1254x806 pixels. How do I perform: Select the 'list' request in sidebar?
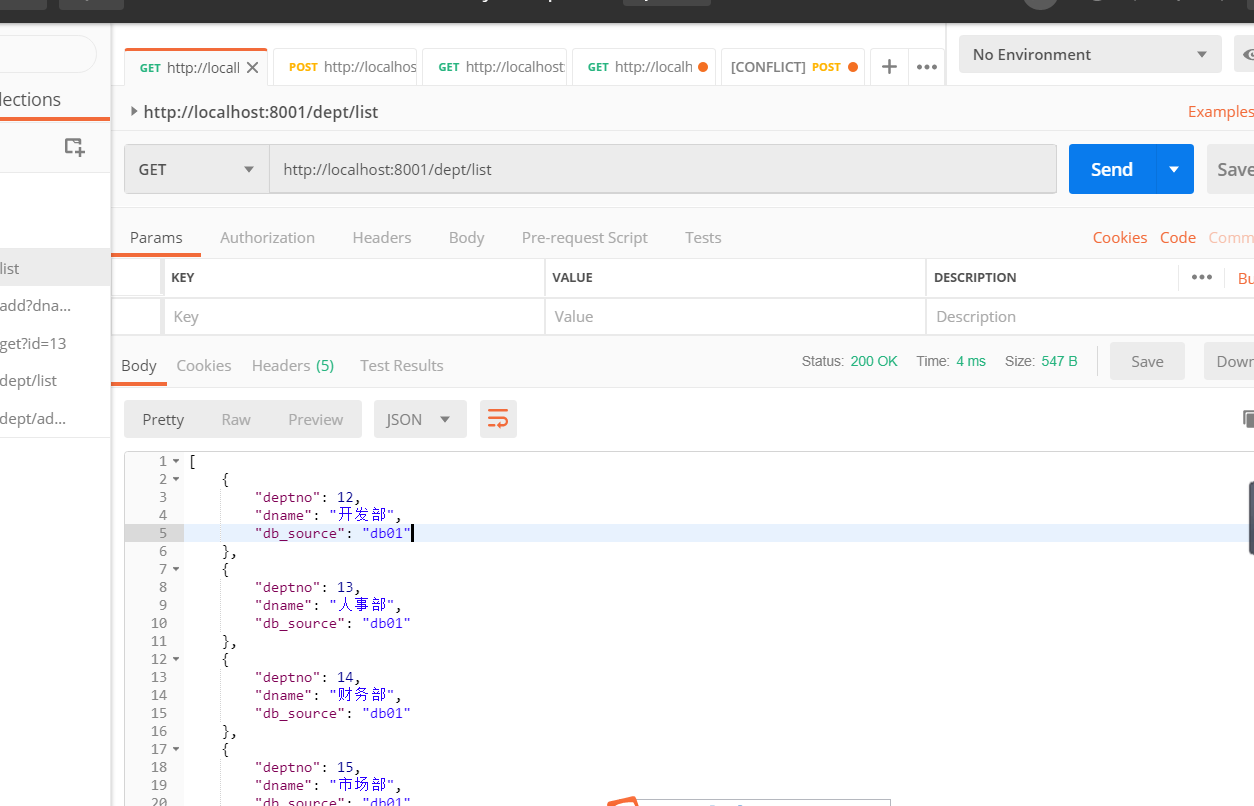(55, 268)
